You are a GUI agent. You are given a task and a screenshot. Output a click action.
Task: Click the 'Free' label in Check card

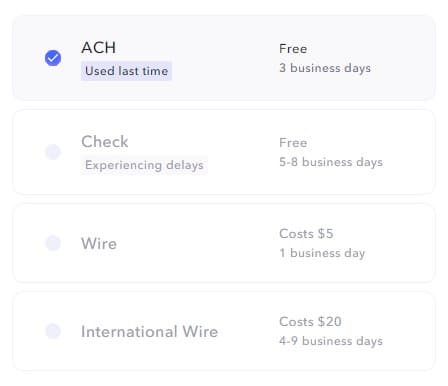293,143
